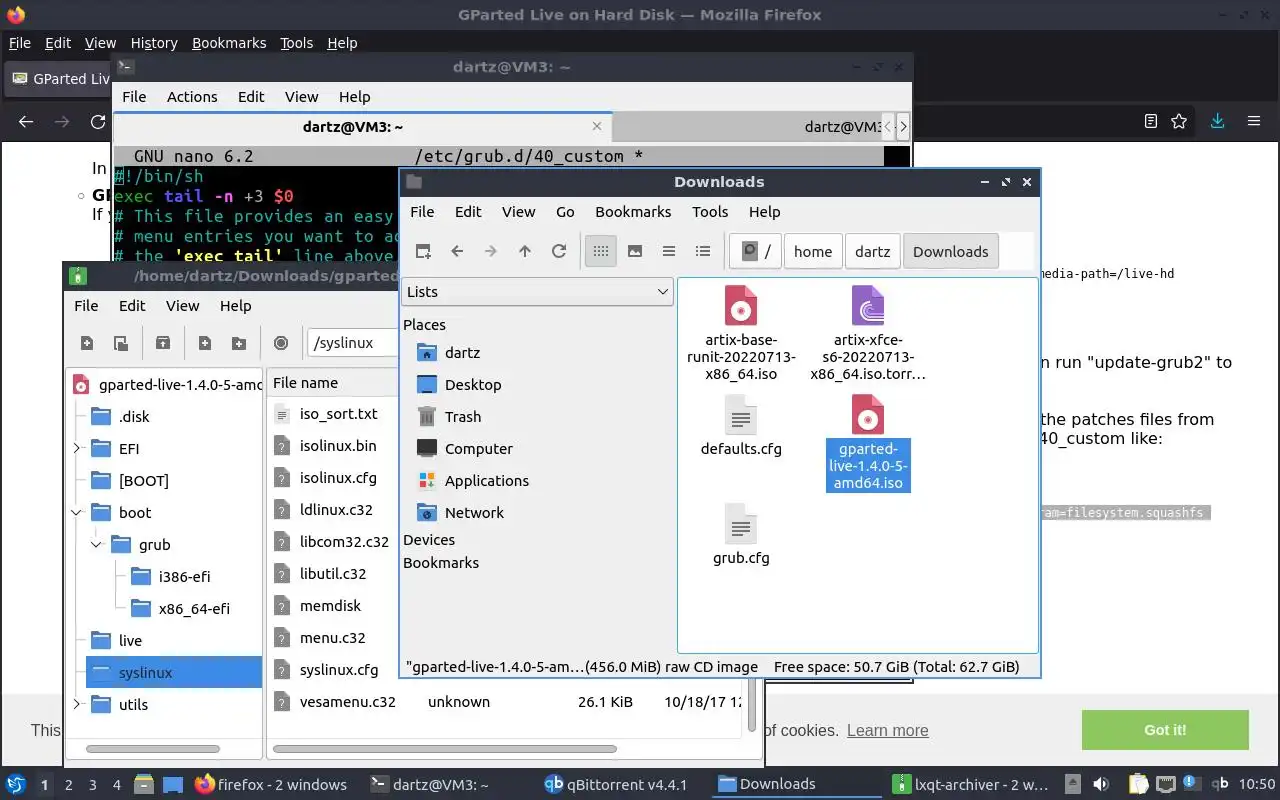This screenshot has width=1280, height=800.
Task: Go up one folder in Downloads window
Action: 525,251
